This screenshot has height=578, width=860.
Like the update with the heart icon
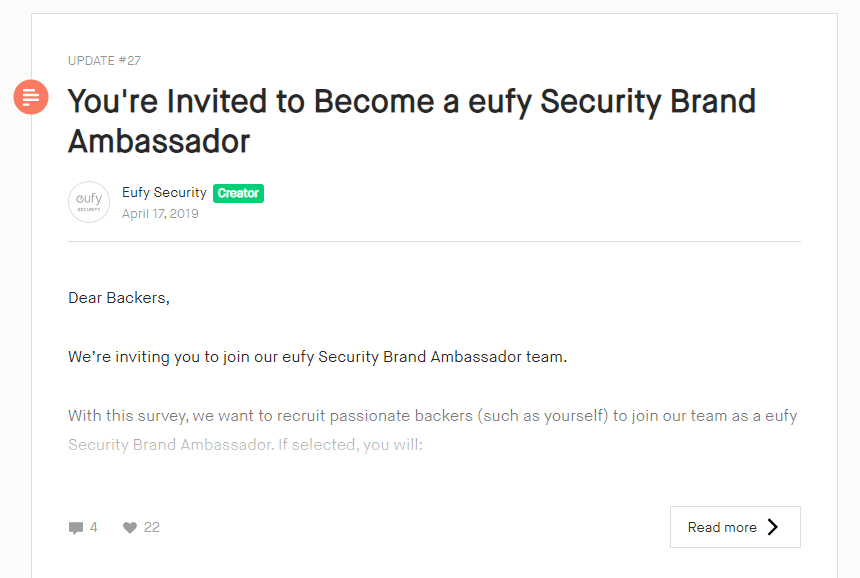pyautogui.click(x=130, y=528)
